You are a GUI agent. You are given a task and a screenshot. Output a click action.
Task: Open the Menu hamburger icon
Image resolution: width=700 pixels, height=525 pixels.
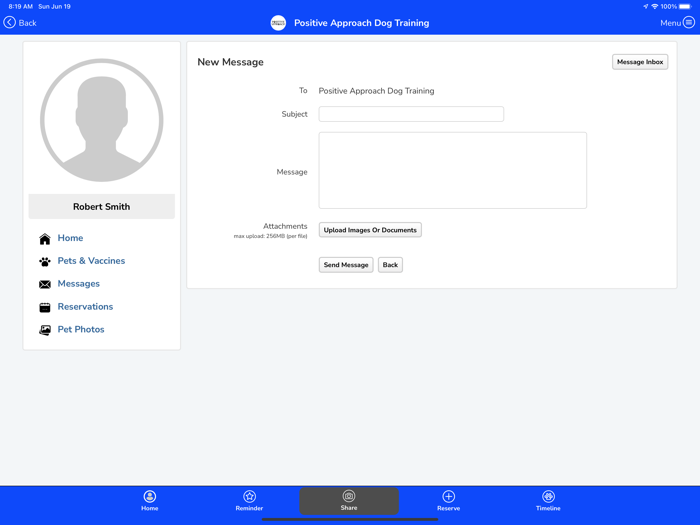coord(689,23)
